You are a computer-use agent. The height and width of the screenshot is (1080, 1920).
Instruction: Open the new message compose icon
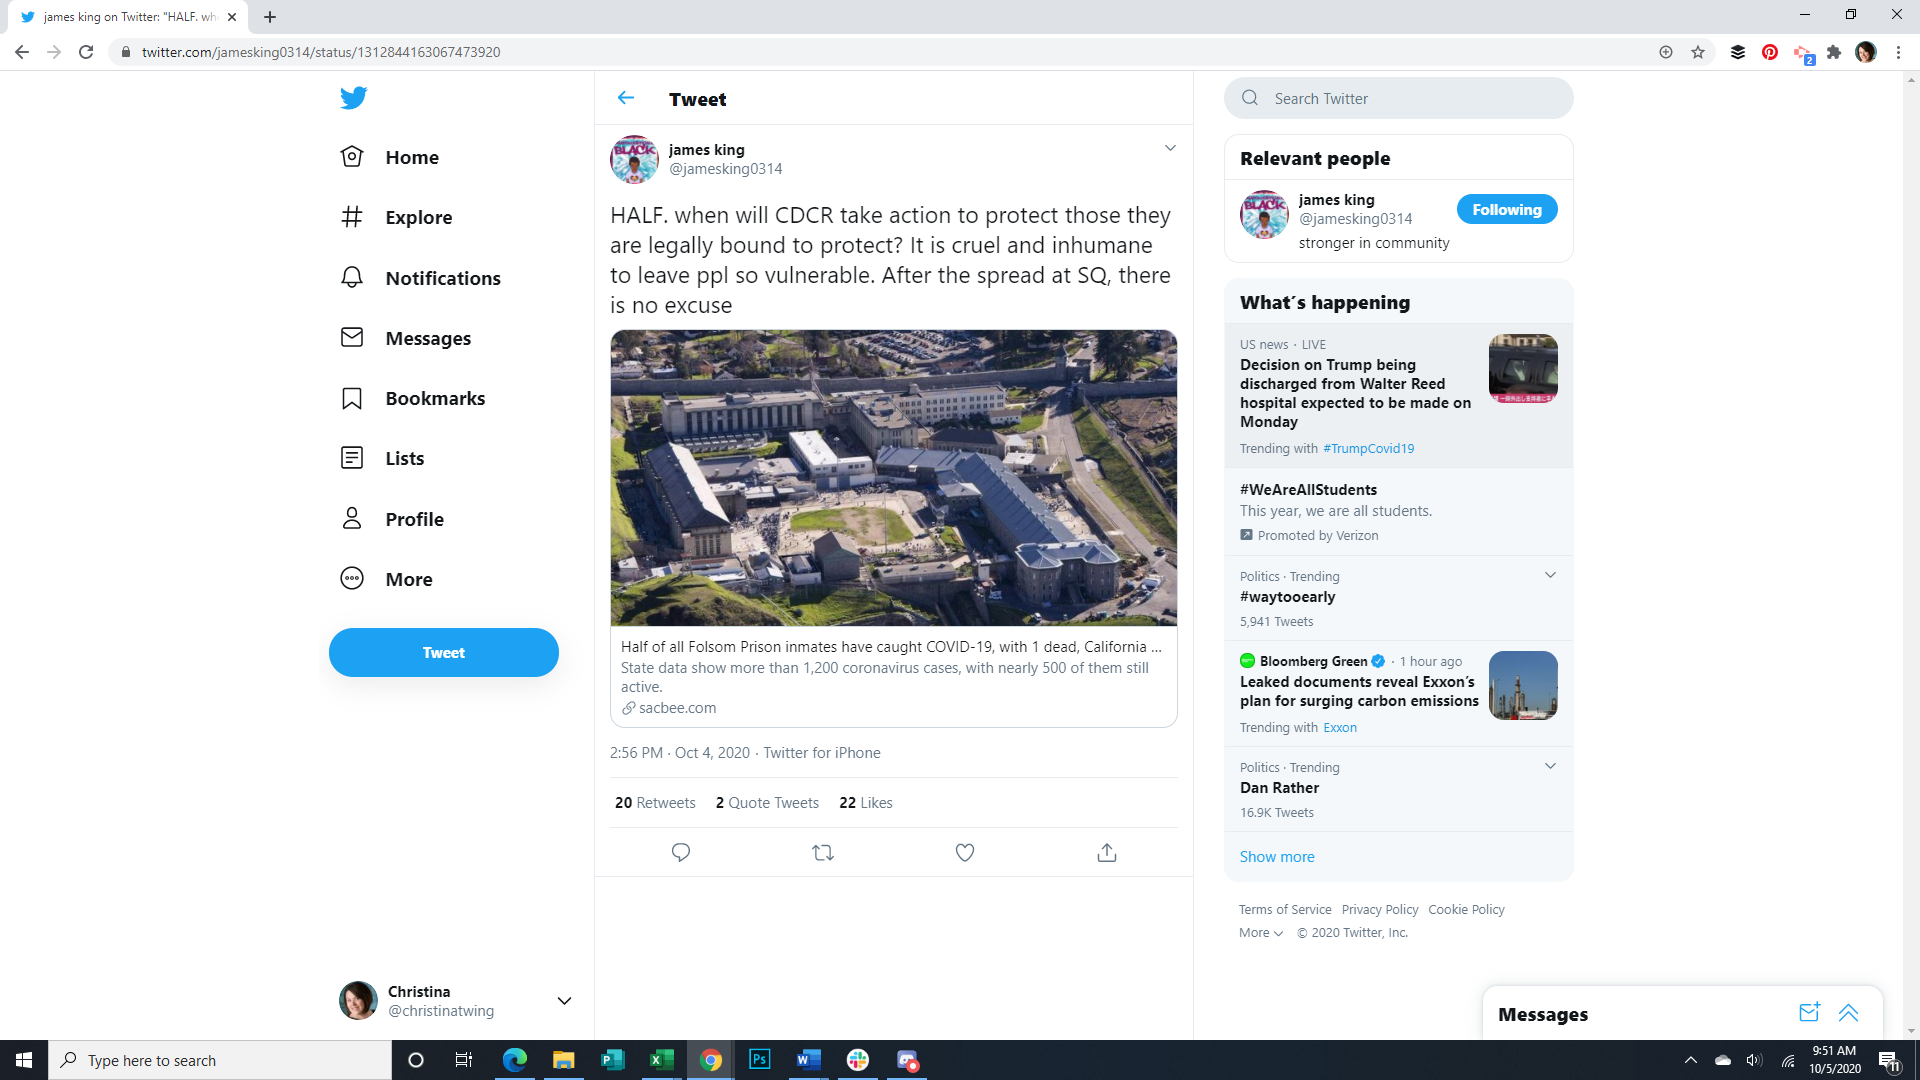1809,1012
